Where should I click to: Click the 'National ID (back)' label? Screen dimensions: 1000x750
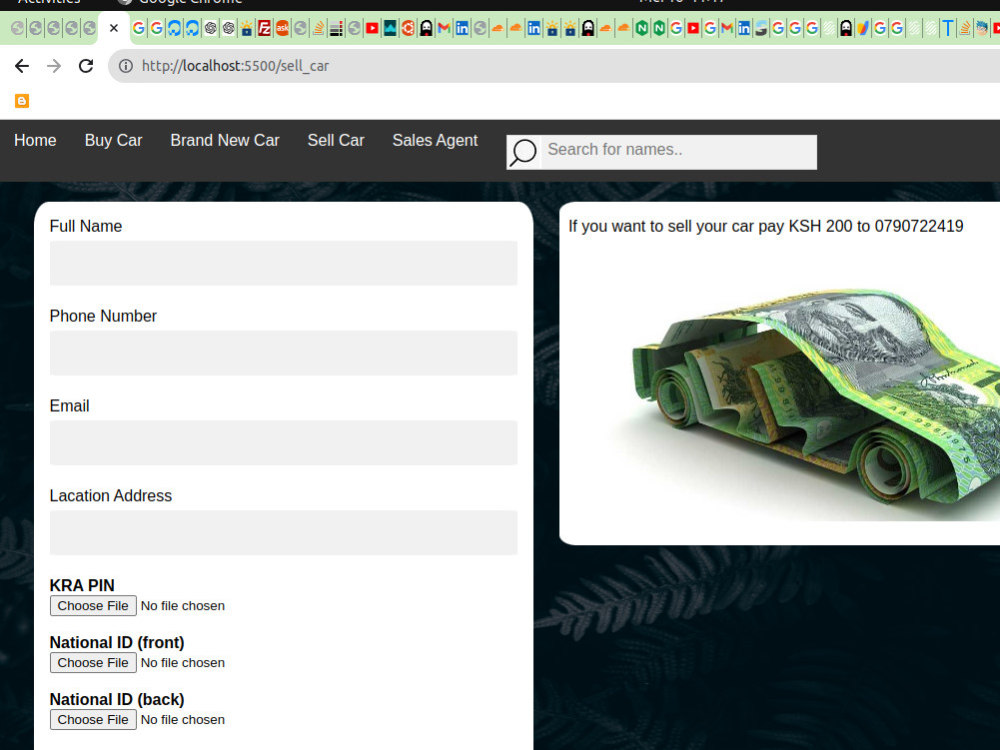click(117, 700)
